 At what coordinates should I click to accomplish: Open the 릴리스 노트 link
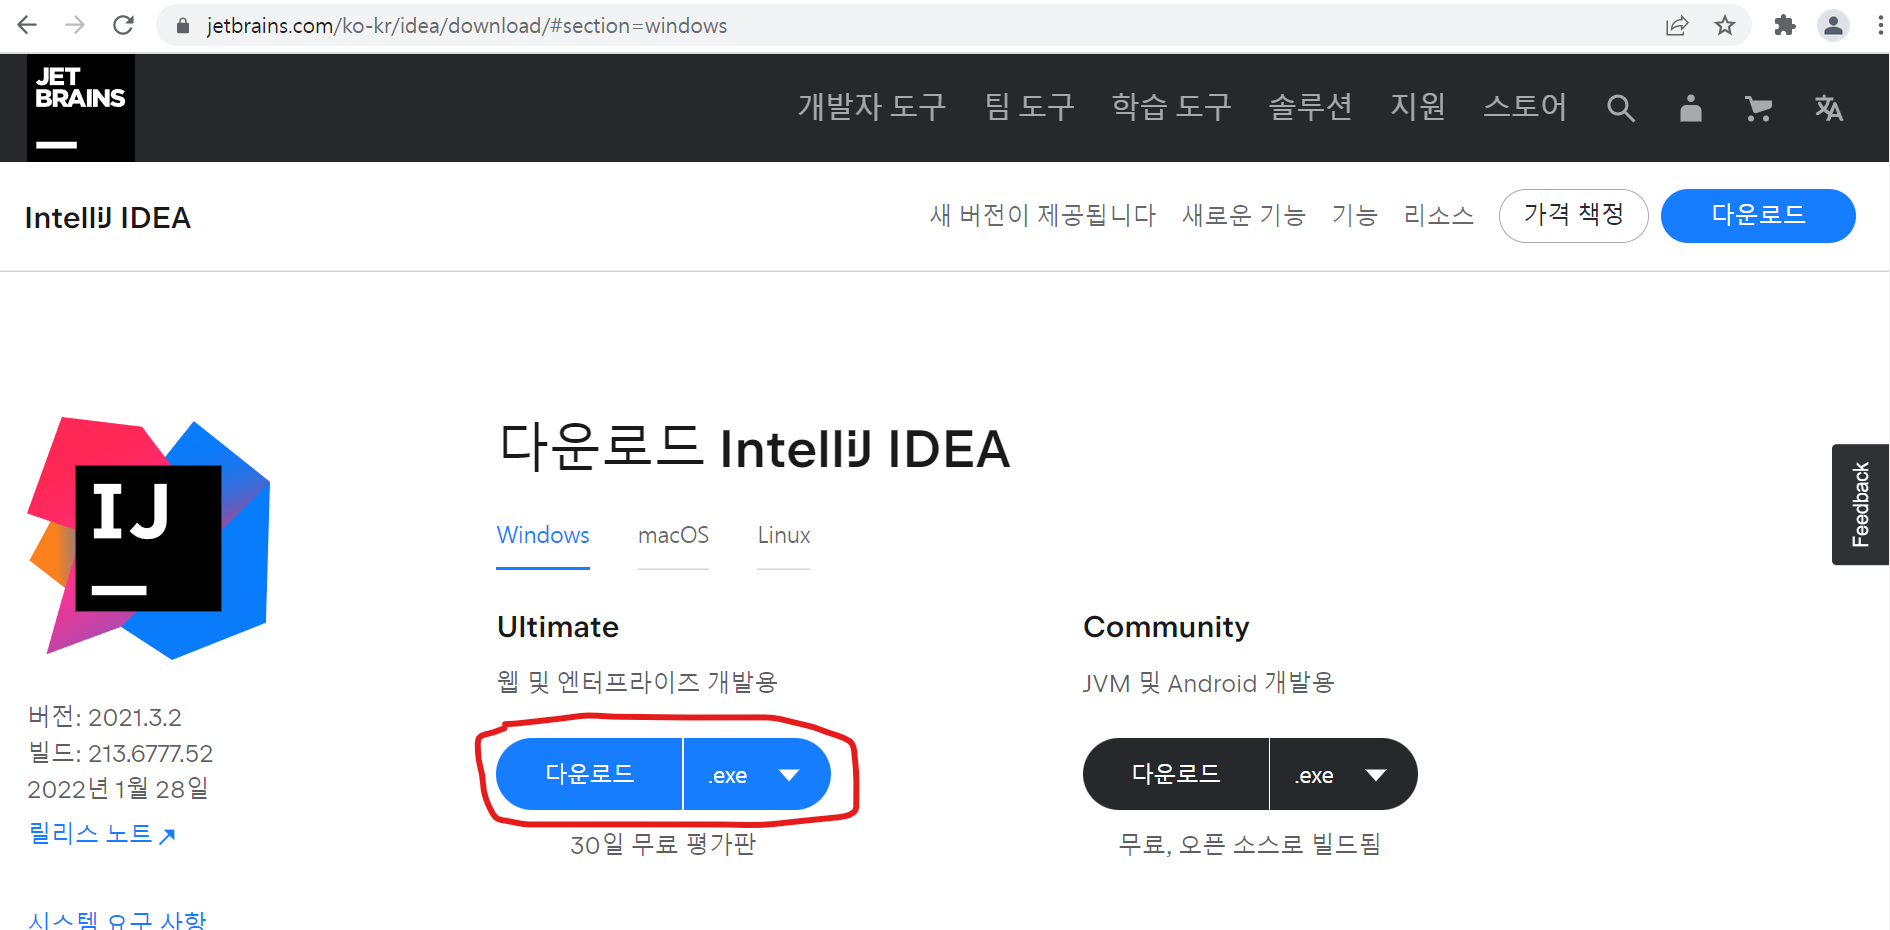click(x=102, y=833)
